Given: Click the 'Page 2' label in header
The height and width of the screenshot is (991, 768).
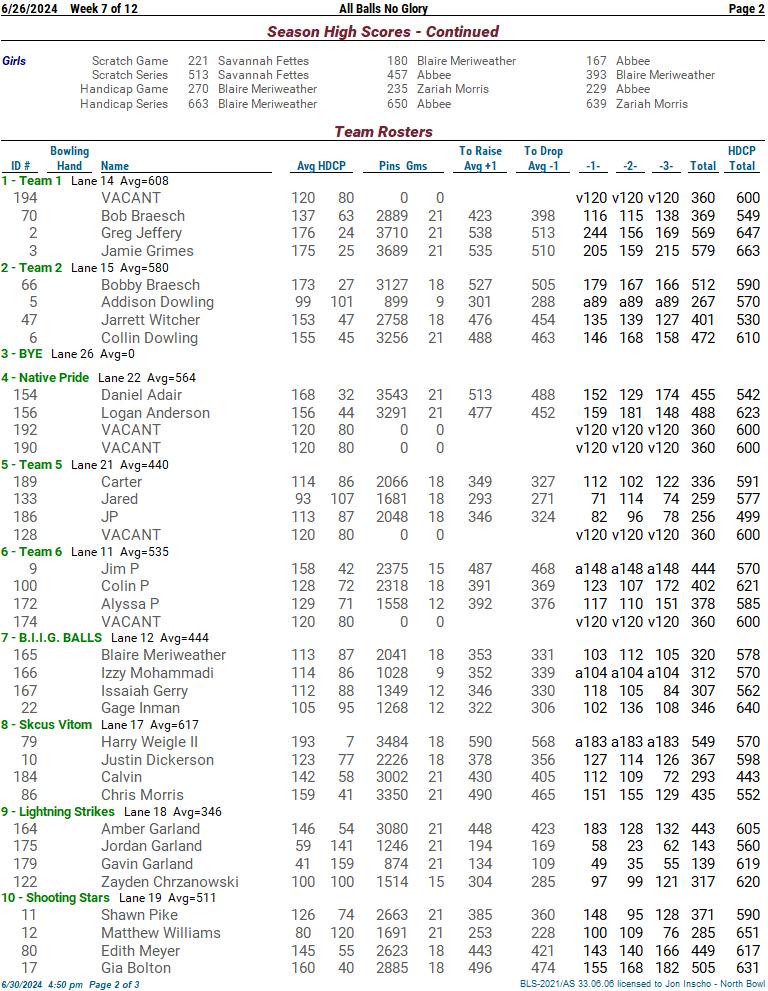Looking at the screenshot, I should (747, 9).
